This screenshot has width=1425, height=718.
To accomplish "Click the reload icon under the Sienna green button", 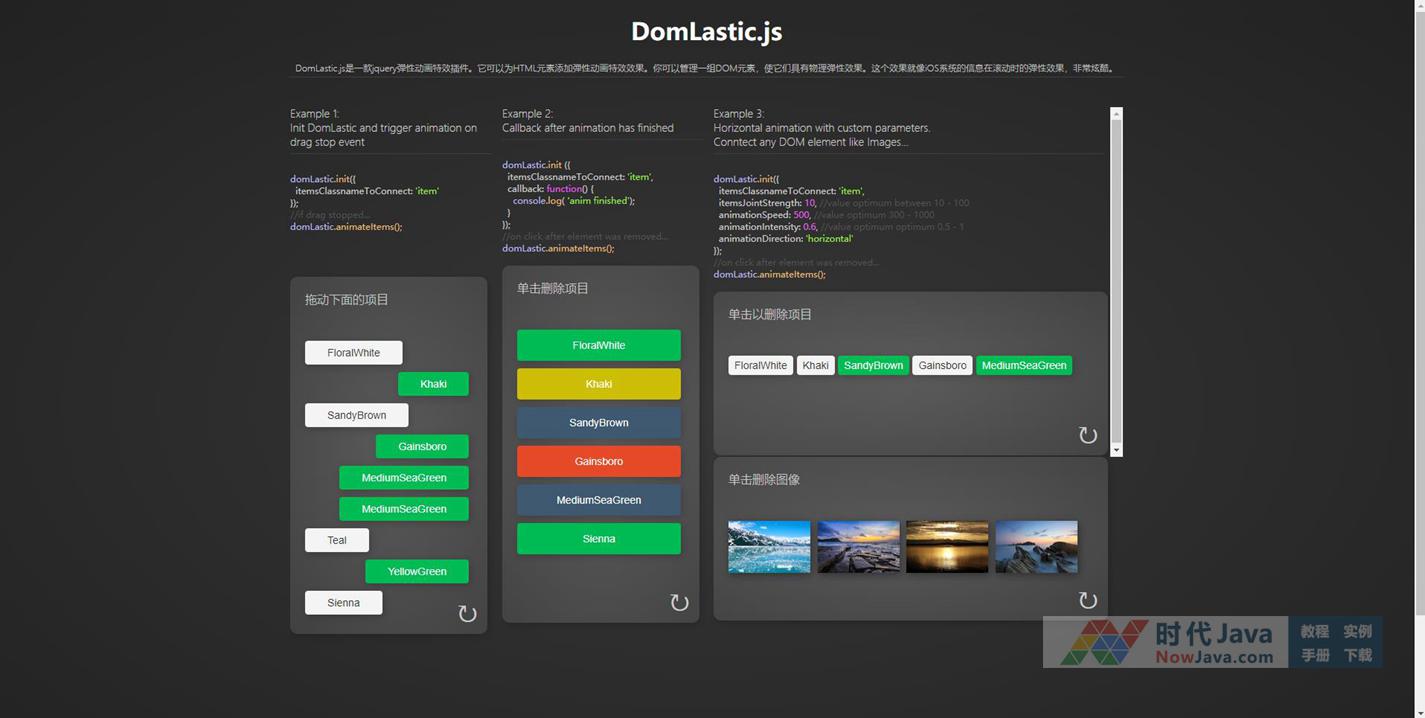I will coord(679,602).
